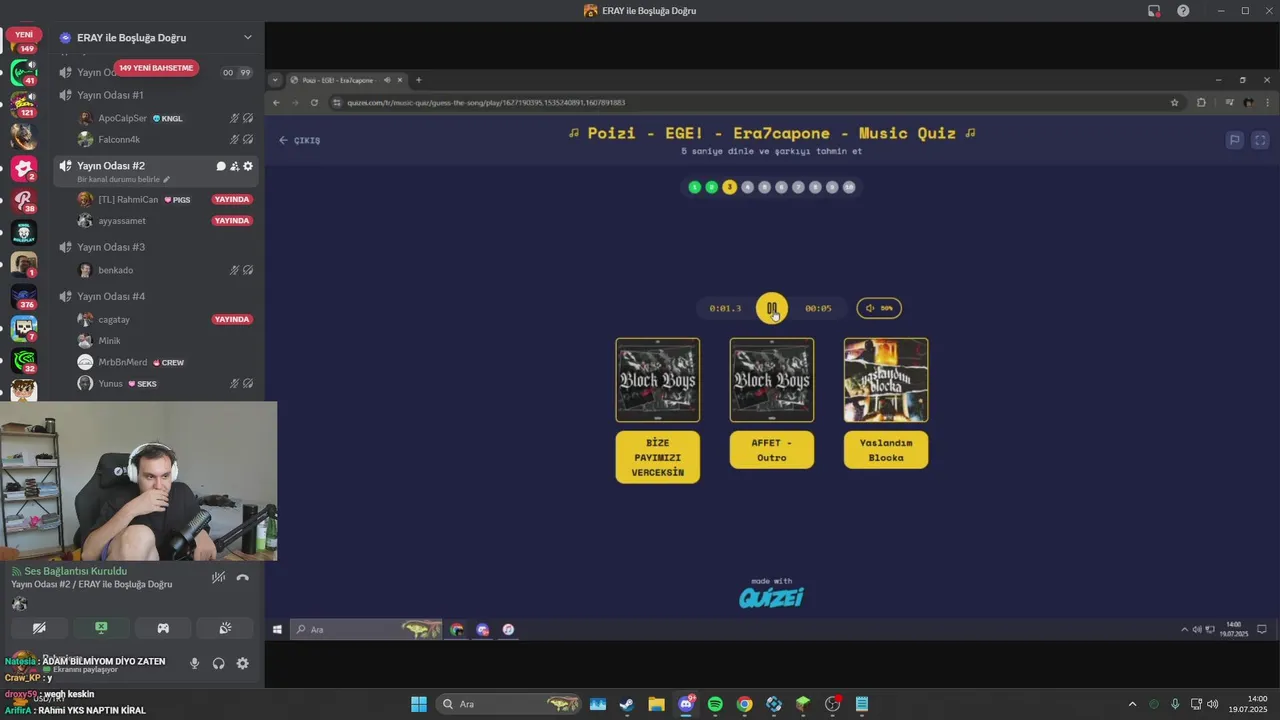1280x720 pixels.
Task: Open Discord user settings gear
Action: pos(242,663)
